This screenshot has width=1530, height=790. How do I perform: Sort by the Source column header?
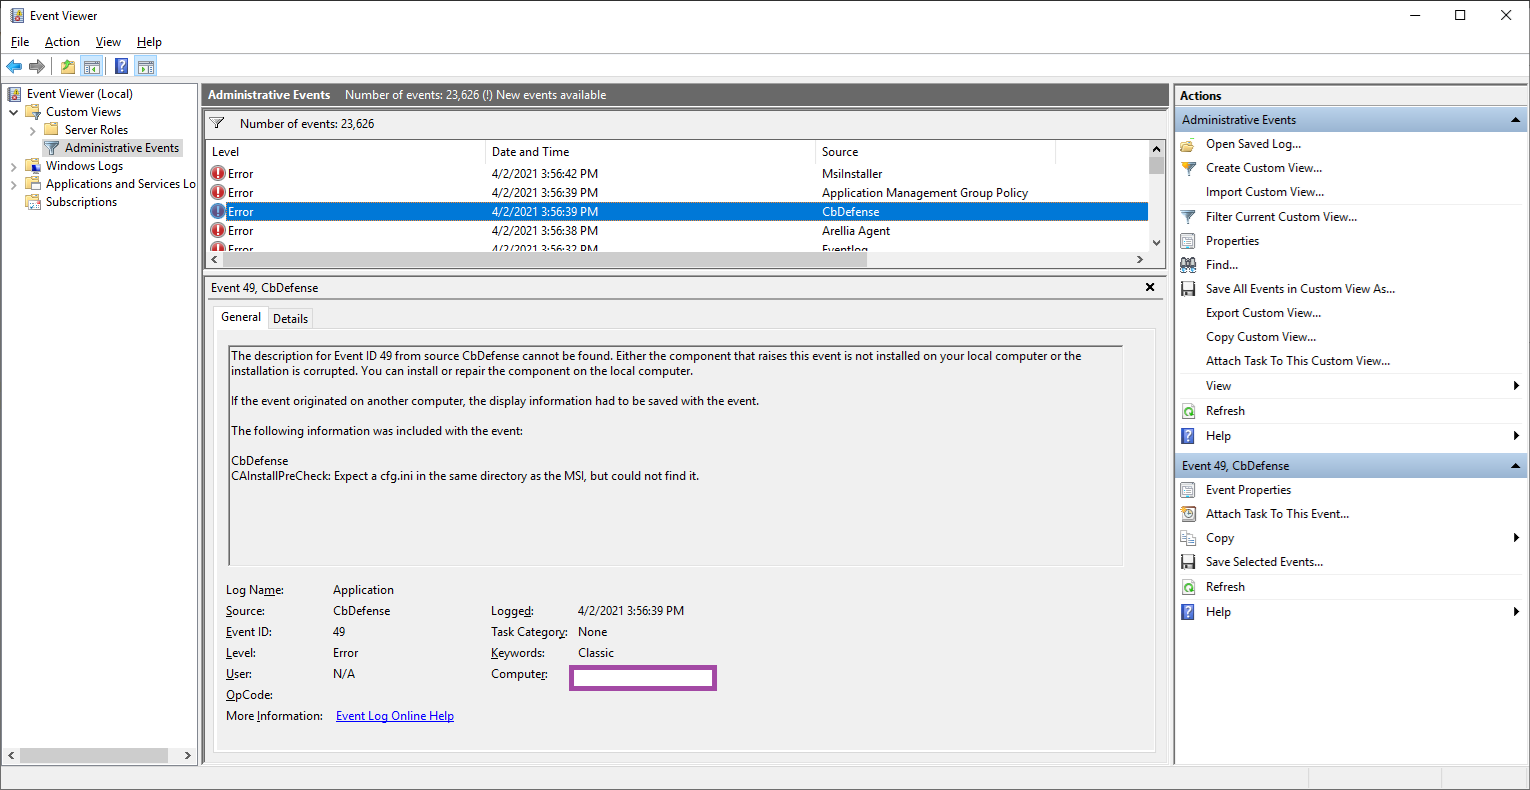[x=935, y=152]
